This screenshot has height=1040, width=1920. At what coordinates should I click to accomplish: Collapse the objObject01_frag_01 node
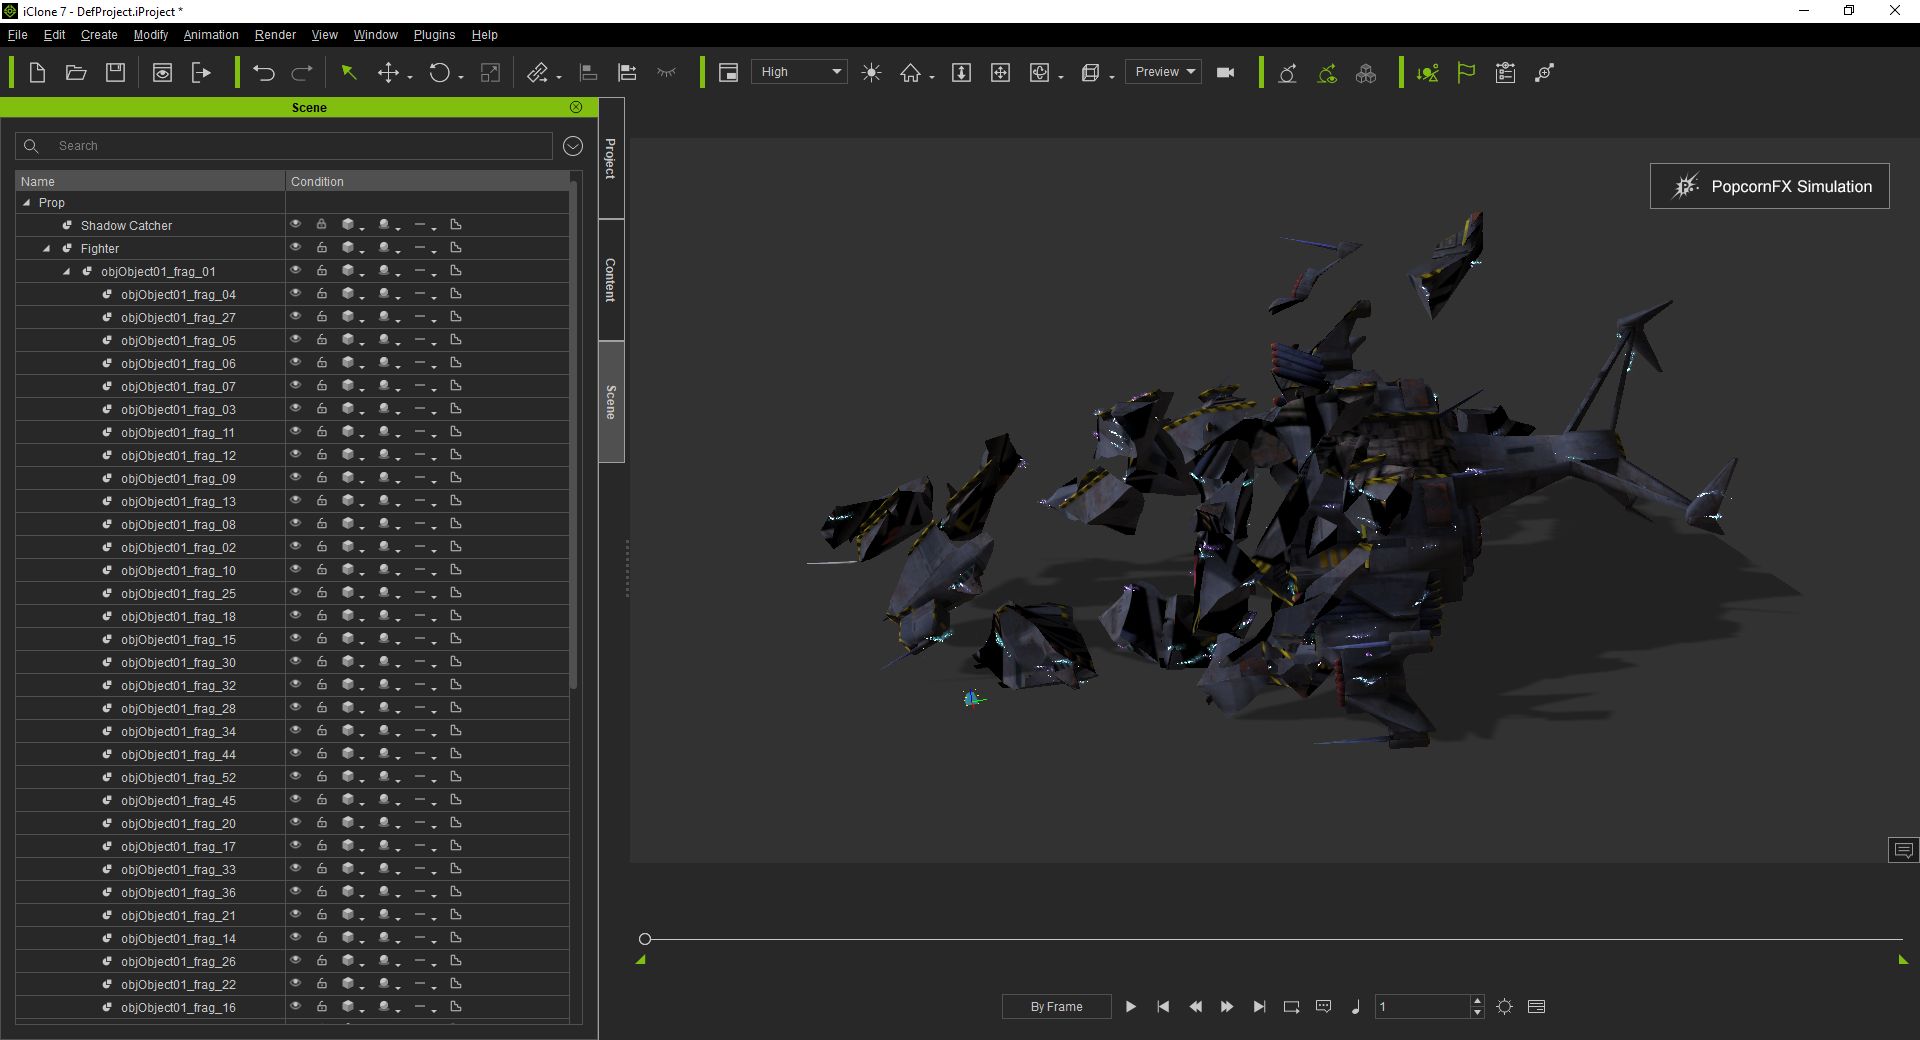click(67, 271)
